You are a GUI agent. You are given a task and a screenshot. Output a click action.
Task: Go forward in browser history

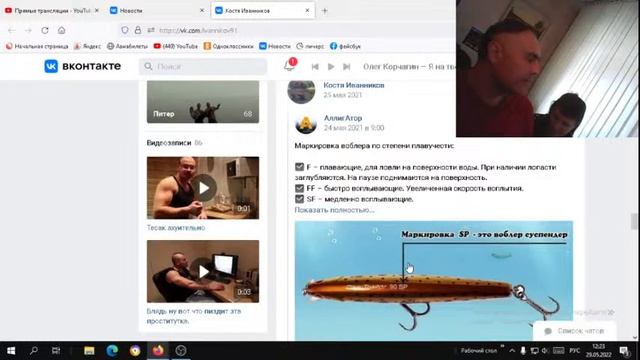coord(28,30)
